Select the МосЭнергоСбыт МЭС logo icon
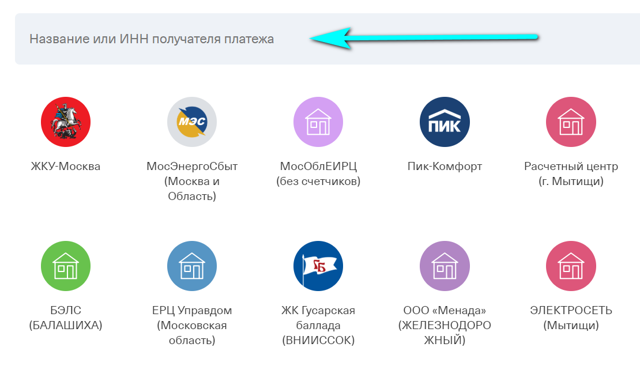 pyautogui.click(x=192, y=122)
